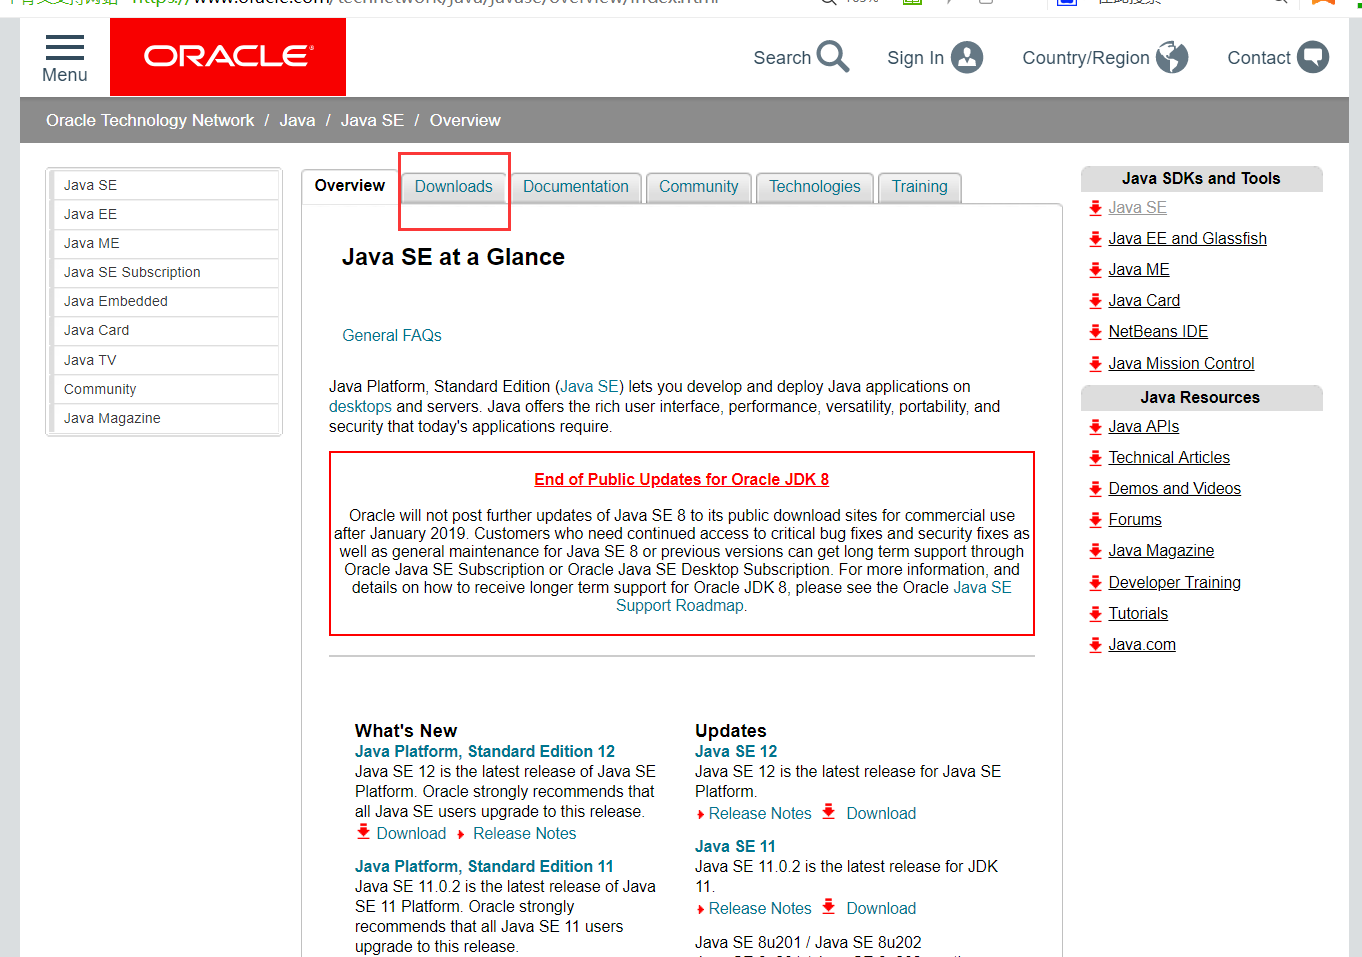
Task: Click the Search magnifier icon
Action: tap(832, 57)
